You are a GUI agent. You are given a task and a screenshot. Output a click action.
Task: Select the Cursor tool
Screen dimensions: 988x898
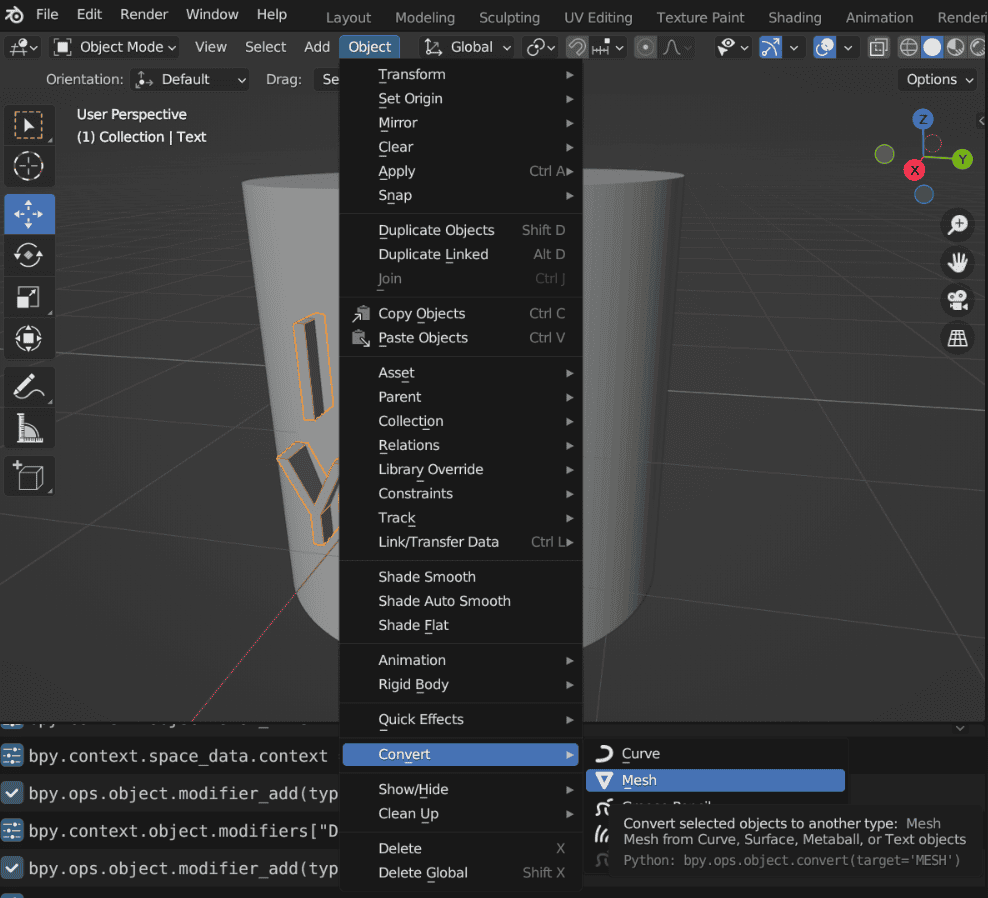point(29,167)
